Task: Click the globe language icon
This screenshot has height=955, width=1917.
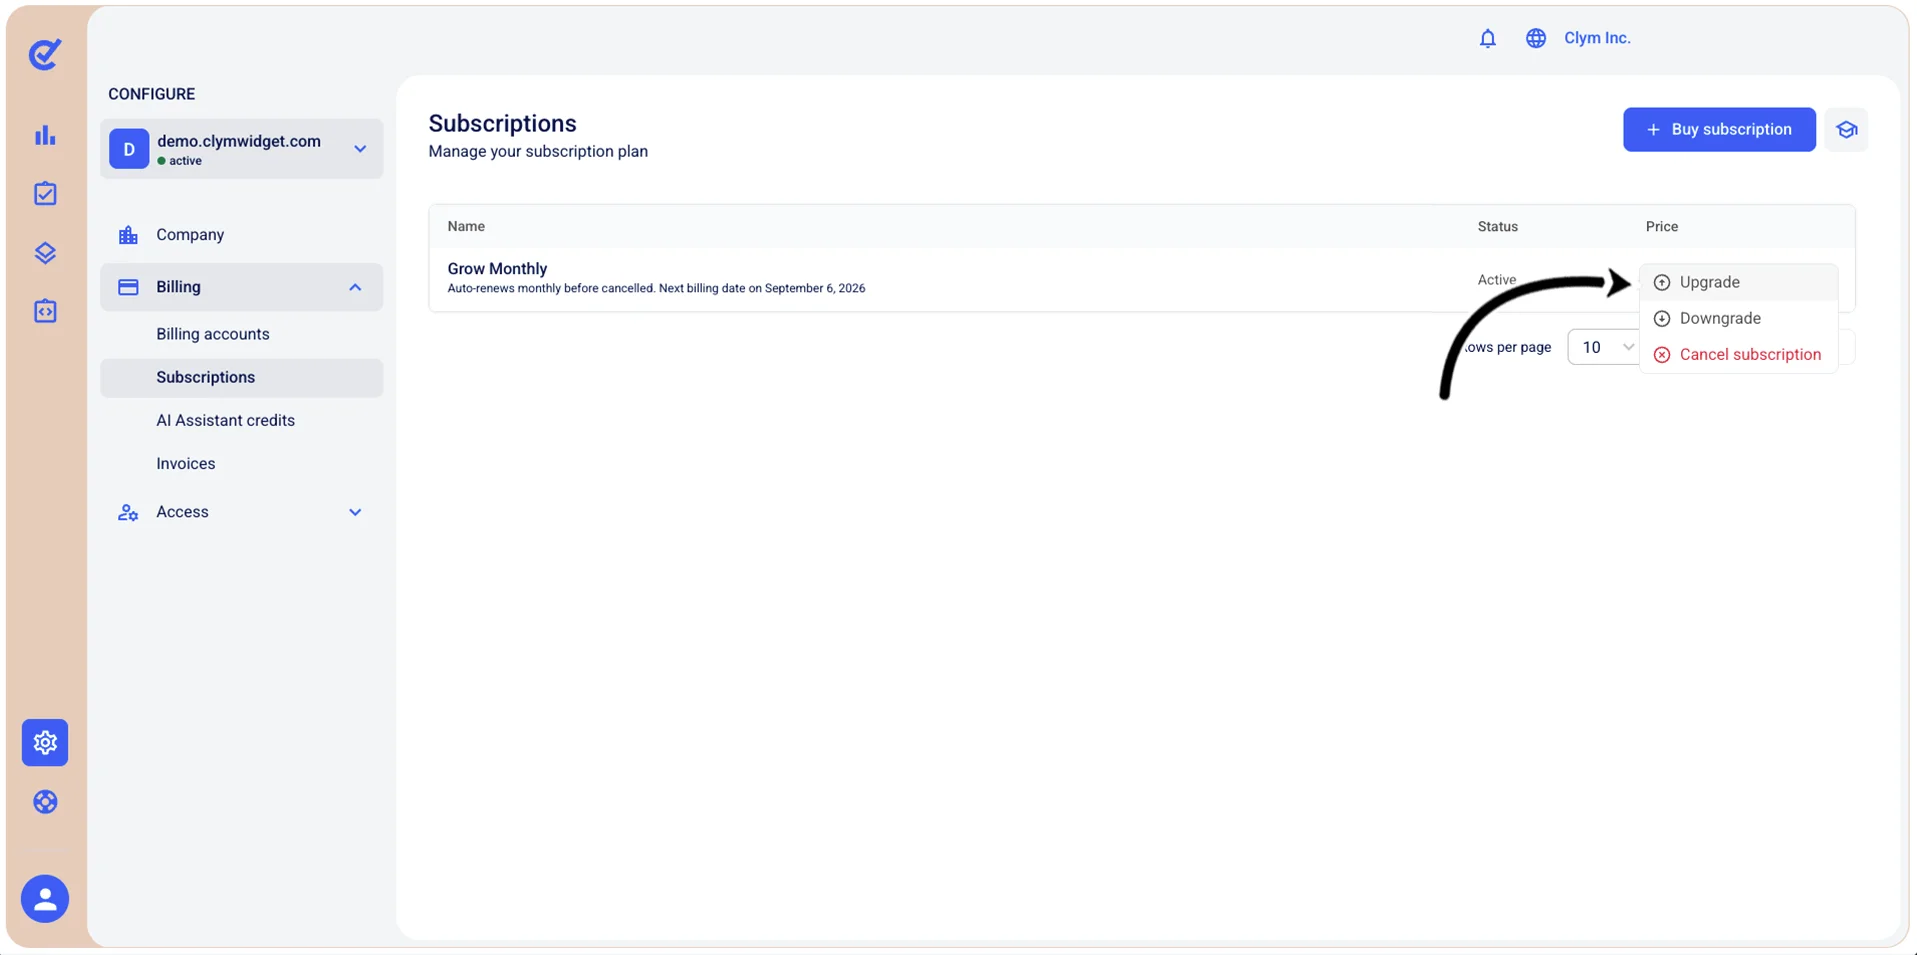Action: [x=1536, y=38]
